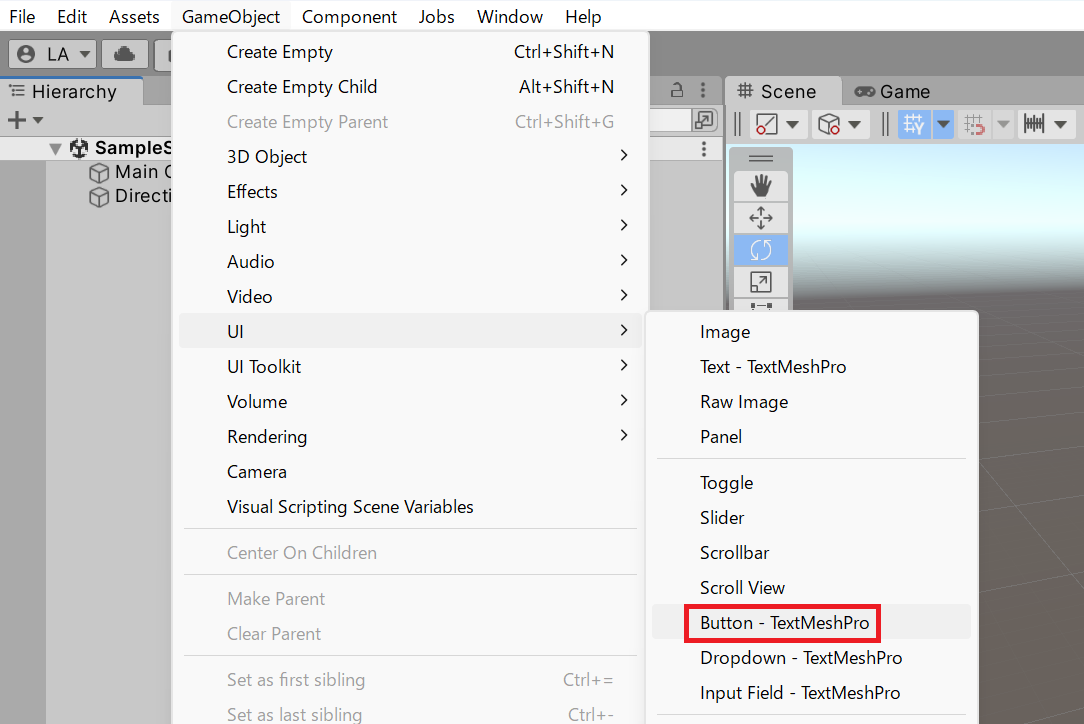The width and height of the screenshot is (1084, 724).
Task: Select Button - TextMeshPro from the UI submenu
Action: [782, 623]
